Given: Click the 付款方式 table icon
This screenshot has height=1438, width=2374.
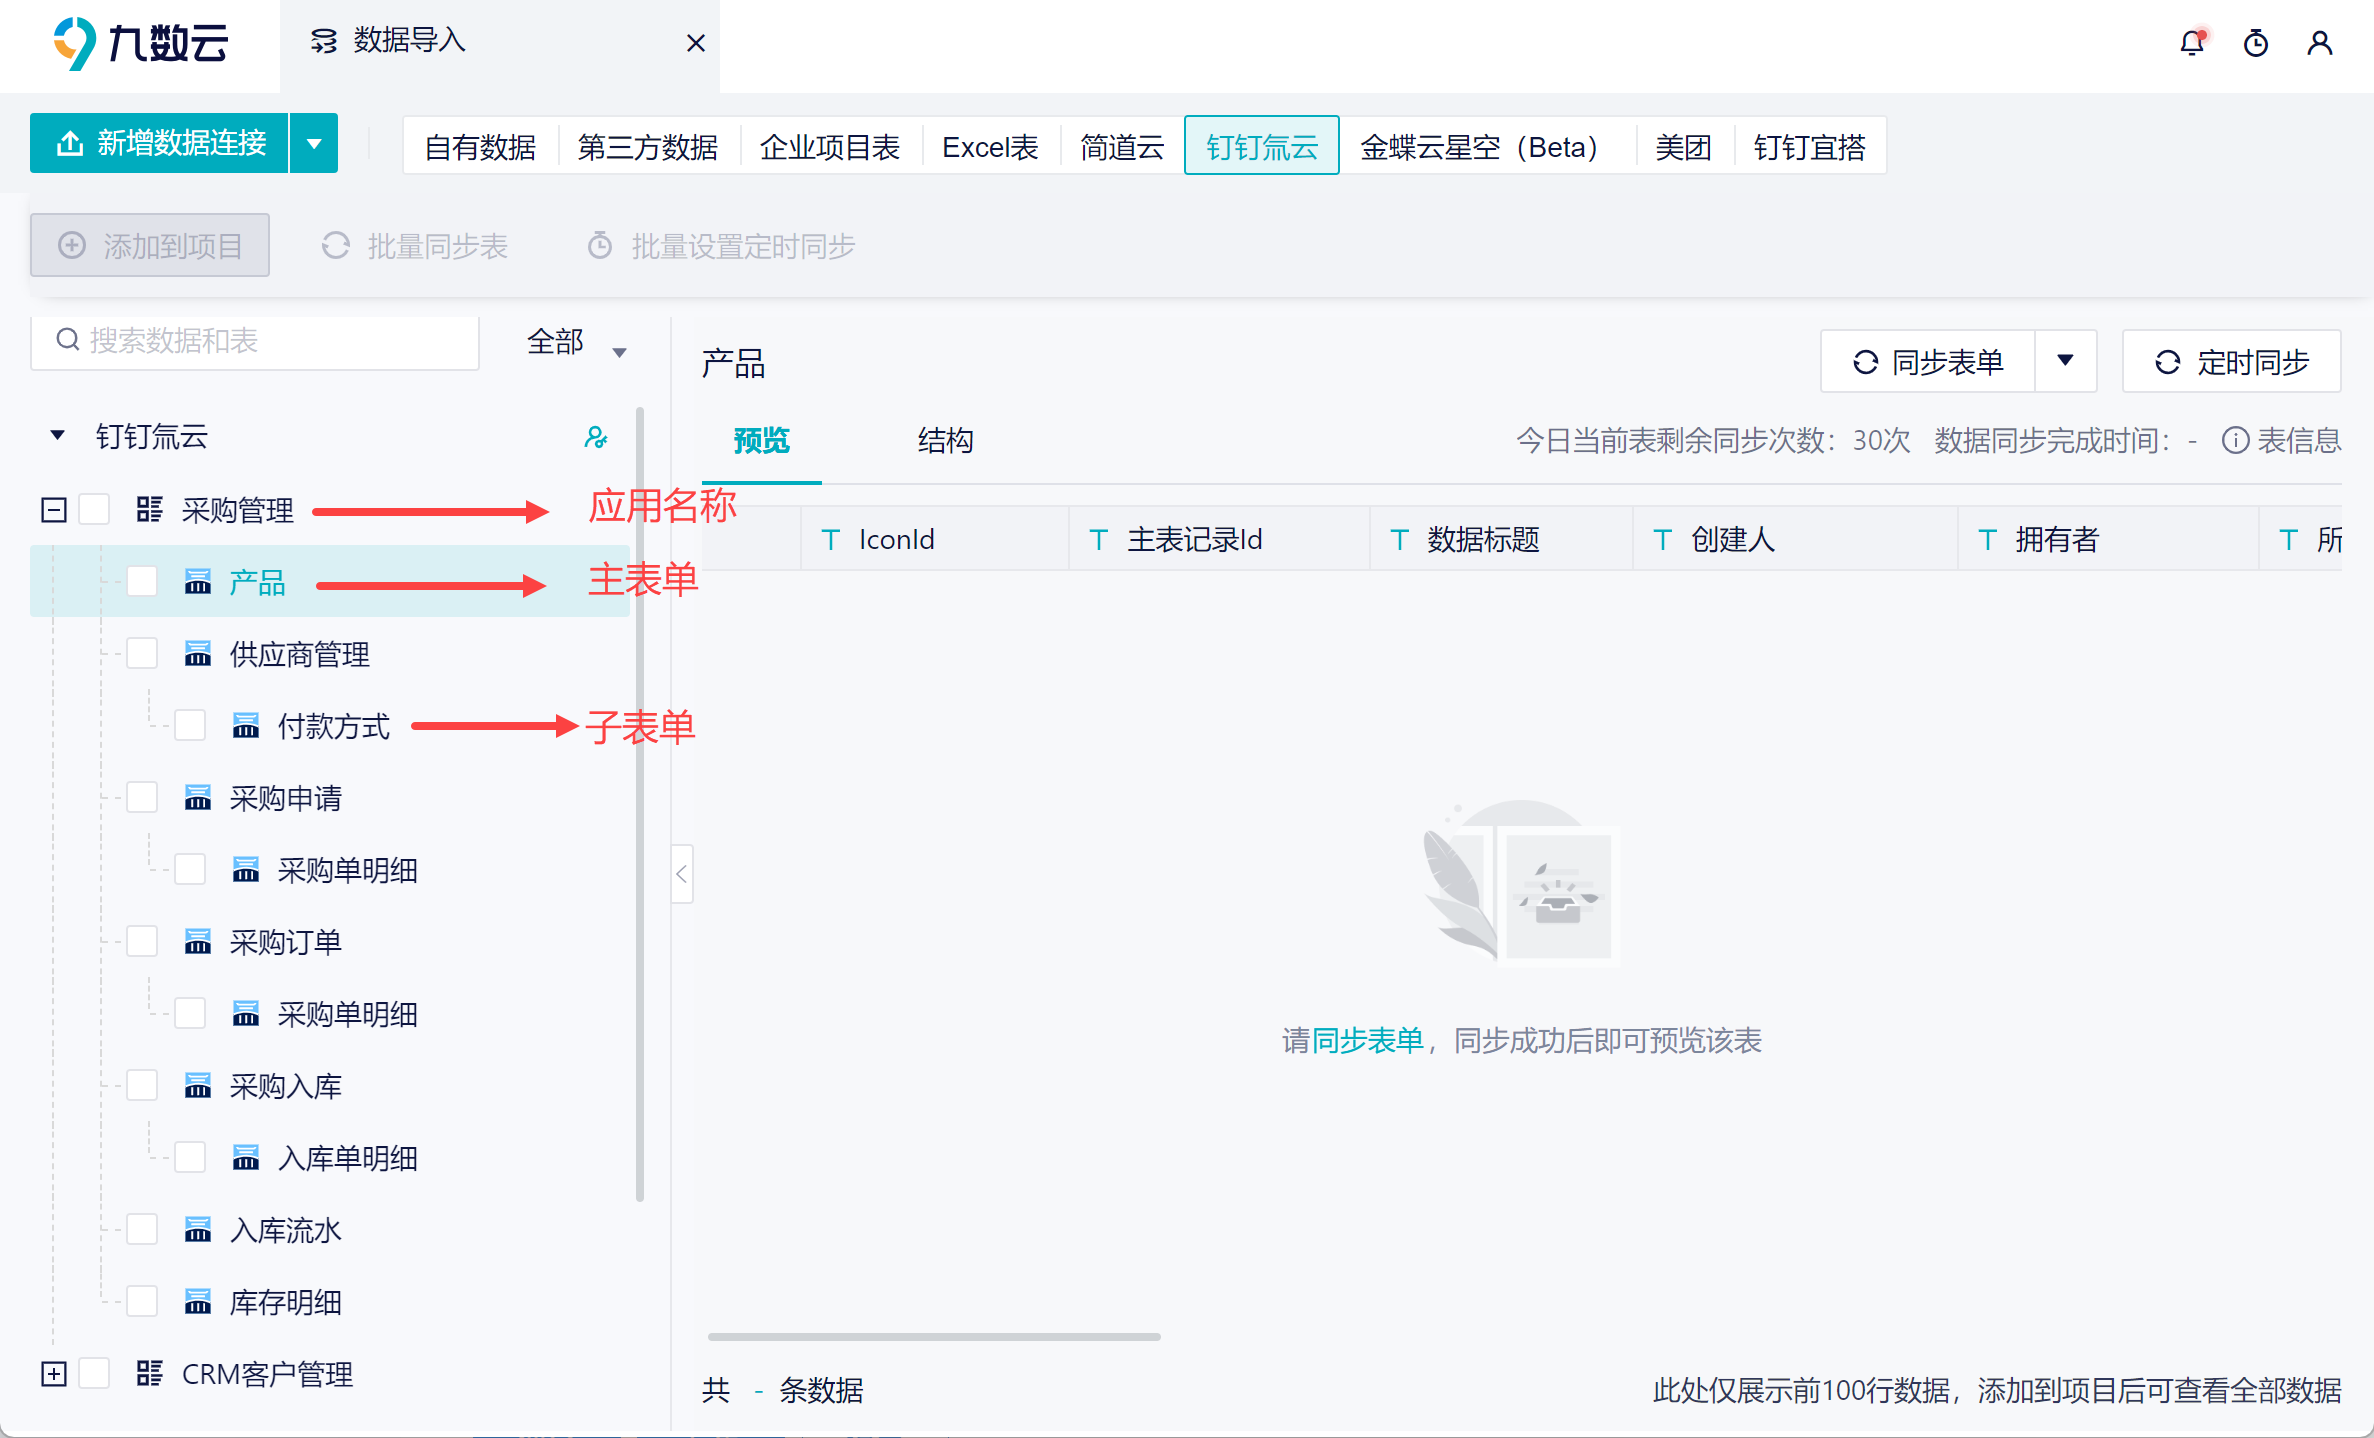Looking at the screenshot, I should pos(246,726).
